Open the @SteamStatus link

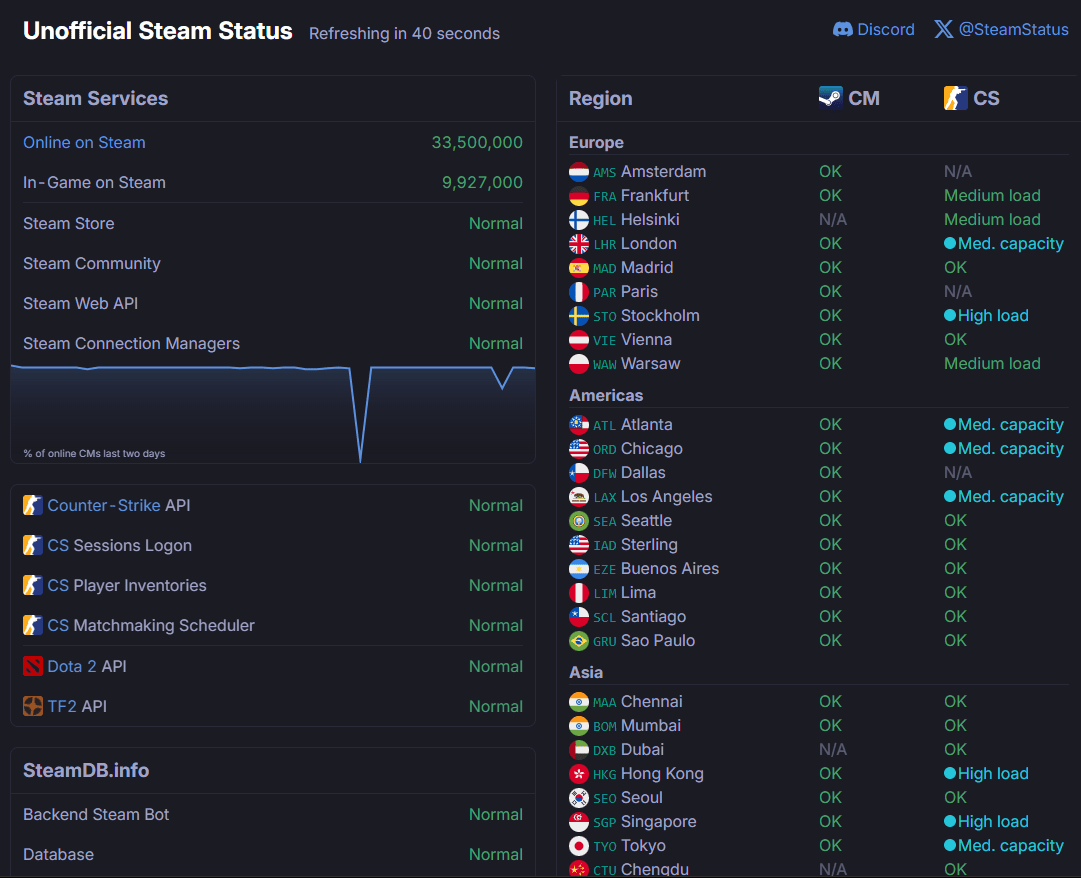1013,30
